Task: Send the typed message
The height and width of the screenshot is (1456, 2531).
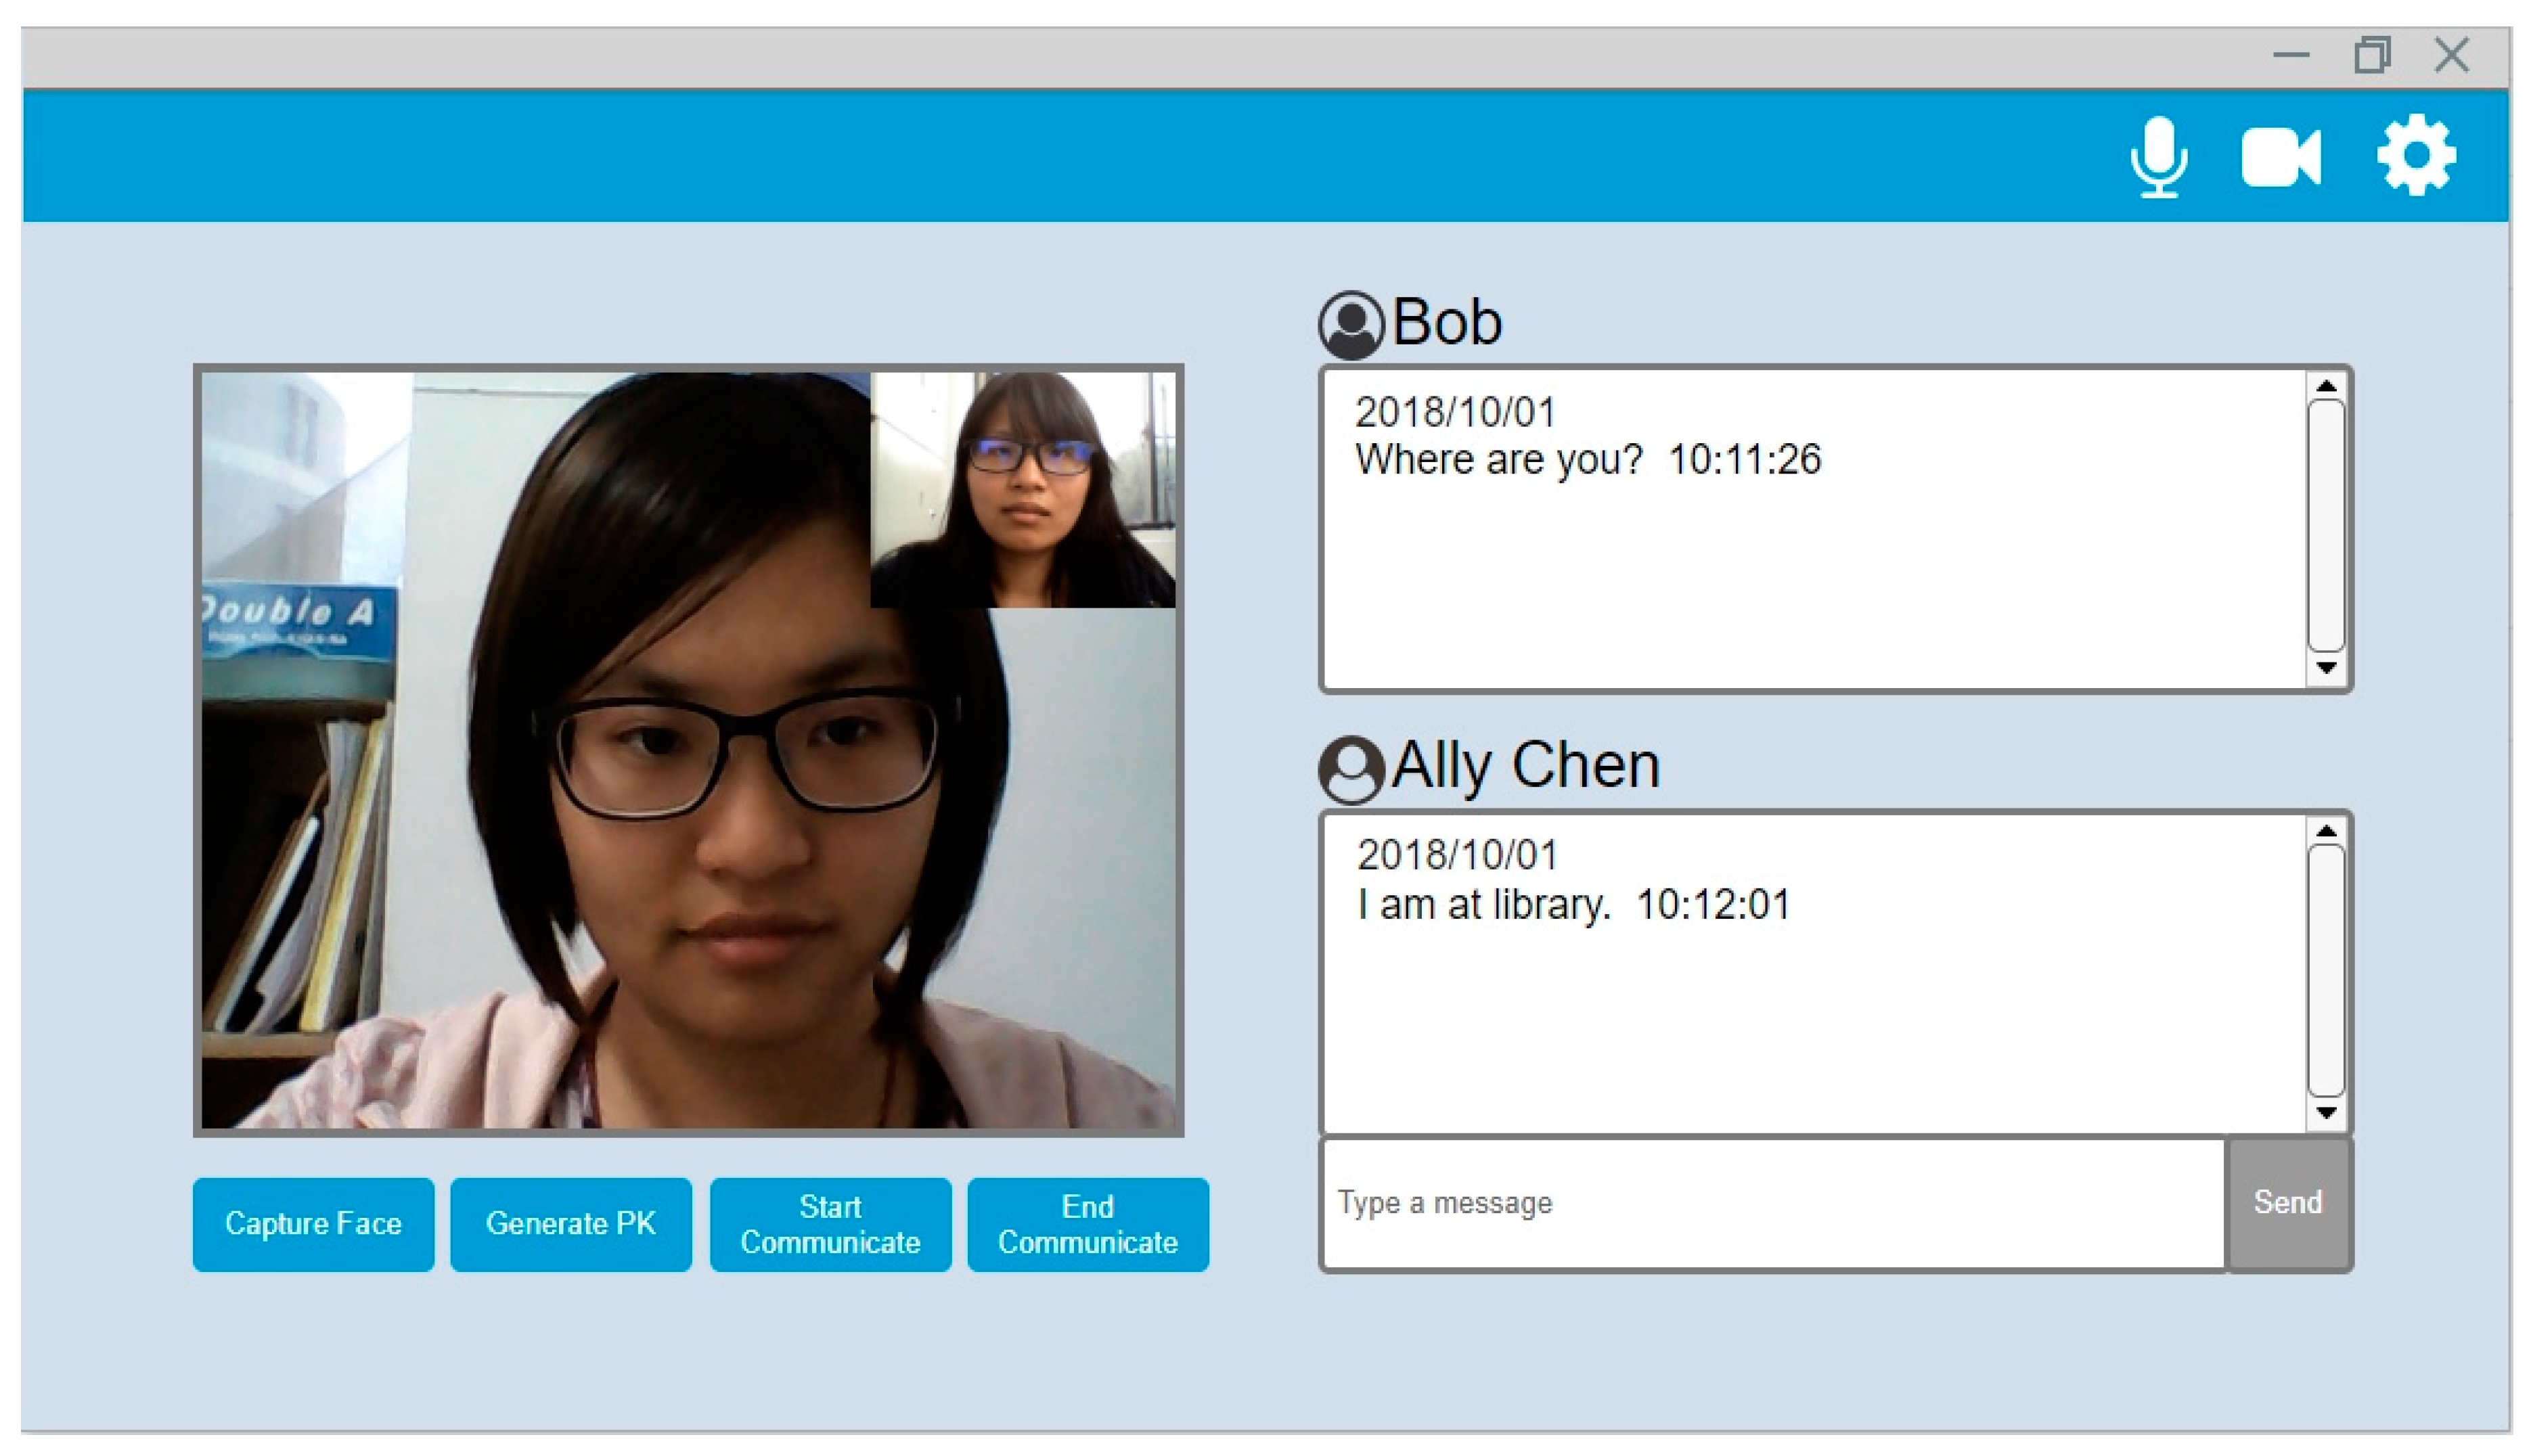Action: 2288,1203
